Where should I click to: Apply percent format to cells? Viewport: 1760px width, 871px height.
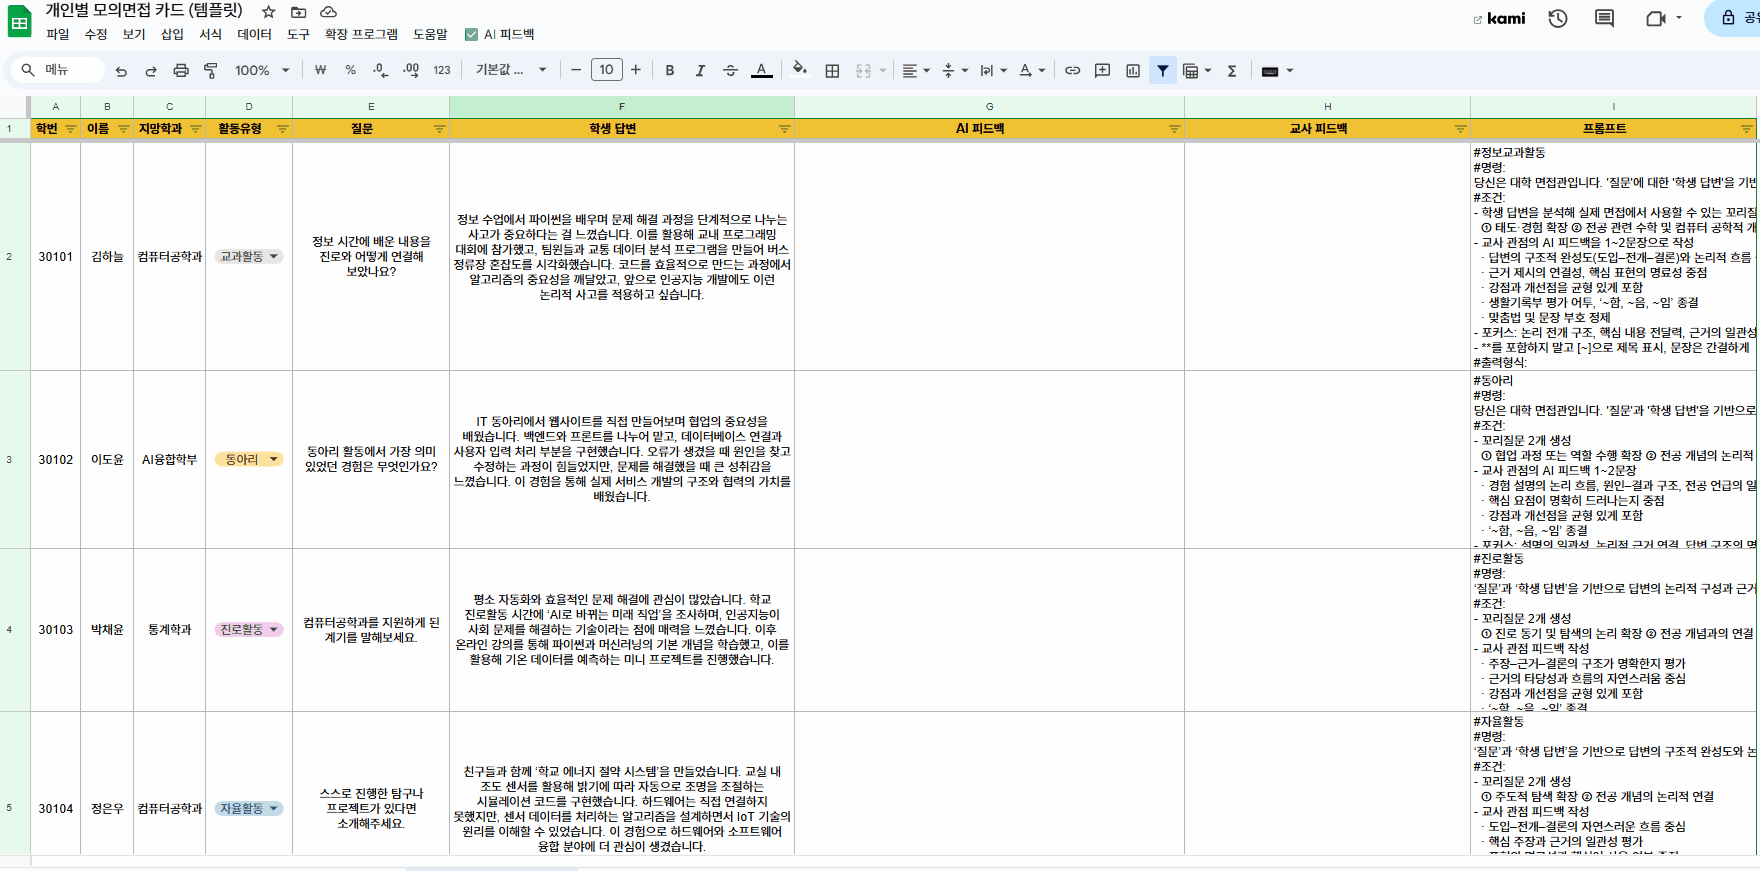pyautogui.click(x=350, y=71)
